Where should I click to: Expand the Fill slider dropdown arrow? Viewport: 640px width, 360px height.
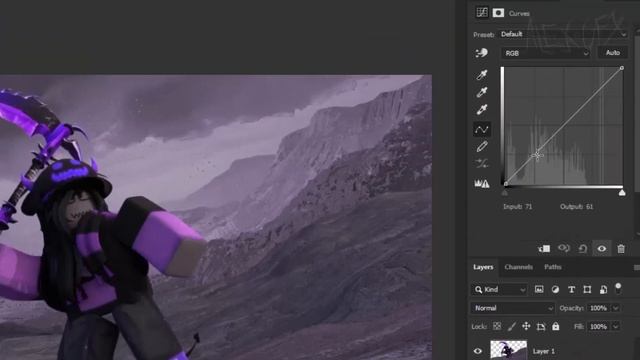616,327
